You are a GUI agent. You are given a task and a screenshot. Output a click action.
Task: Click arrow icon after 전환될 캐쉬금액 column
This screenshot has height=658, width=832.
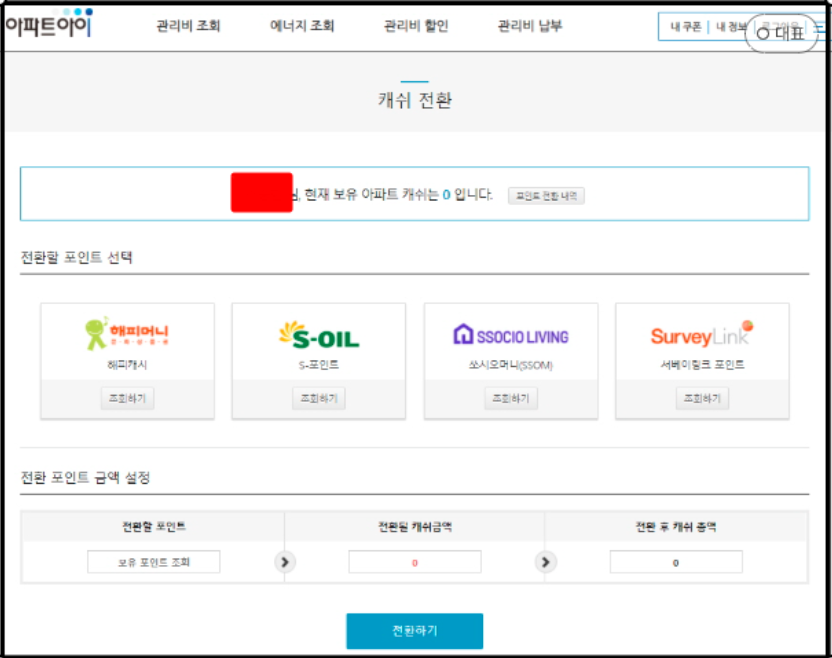[545, 562]
